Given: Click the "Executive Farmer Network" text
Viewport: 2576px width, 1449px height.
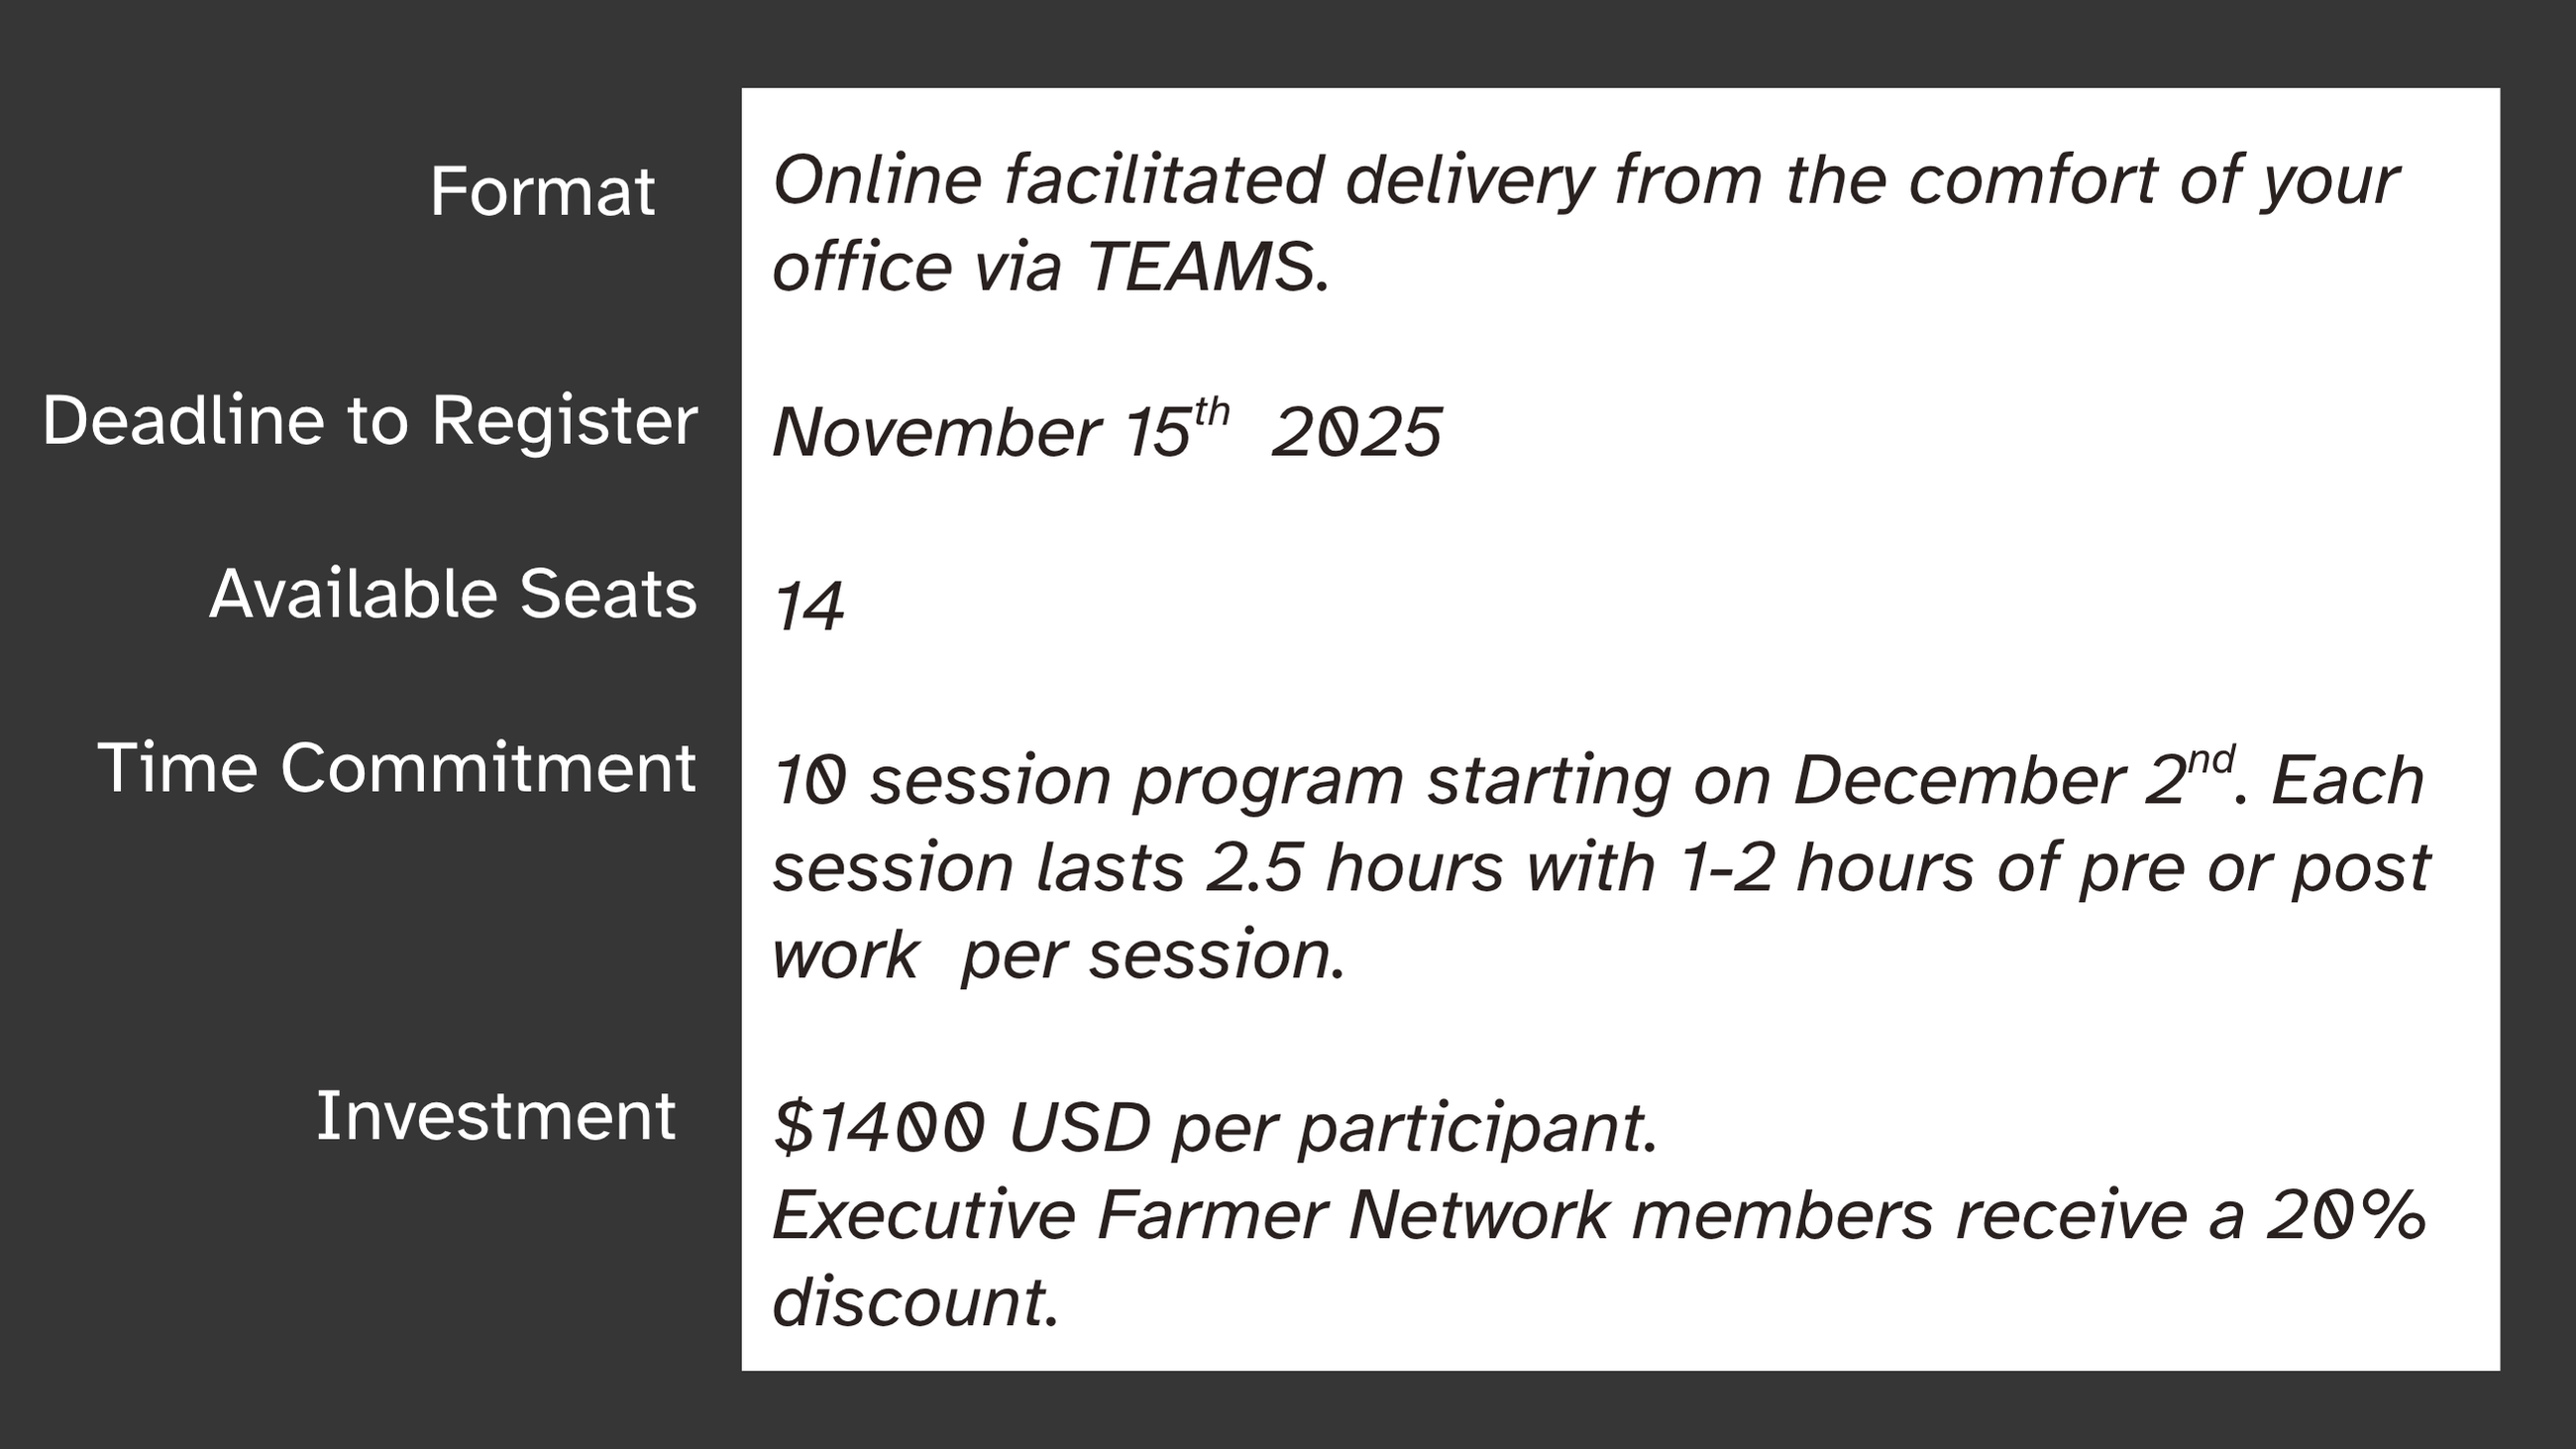Looking at the screenshot, I should click(x=1190, y=1215).
